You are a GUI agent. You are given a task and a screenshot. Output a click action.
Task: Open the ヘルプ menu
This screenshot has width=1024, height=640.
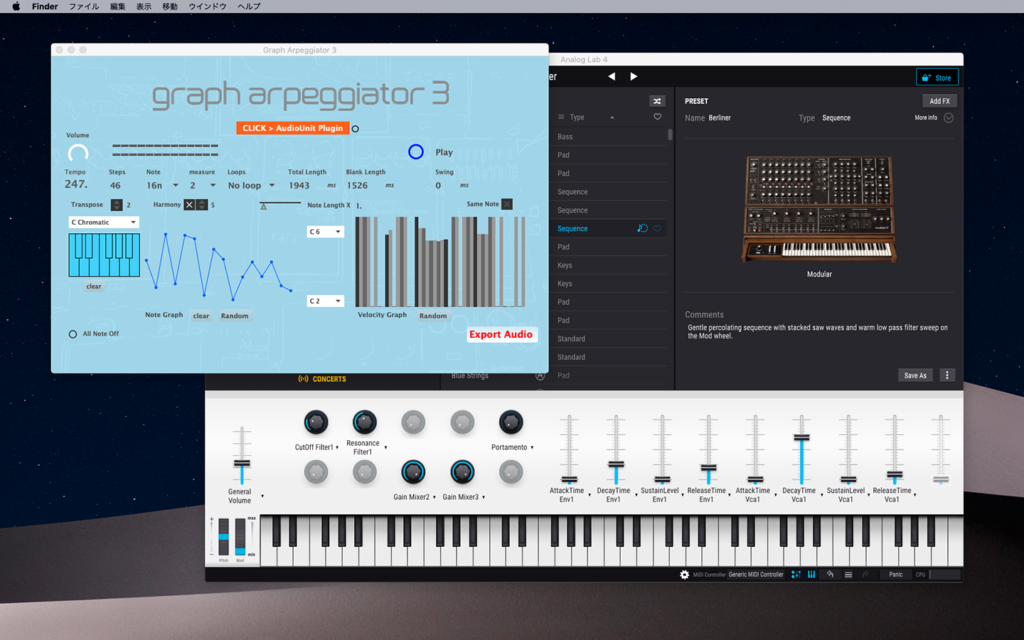(249, 7)
